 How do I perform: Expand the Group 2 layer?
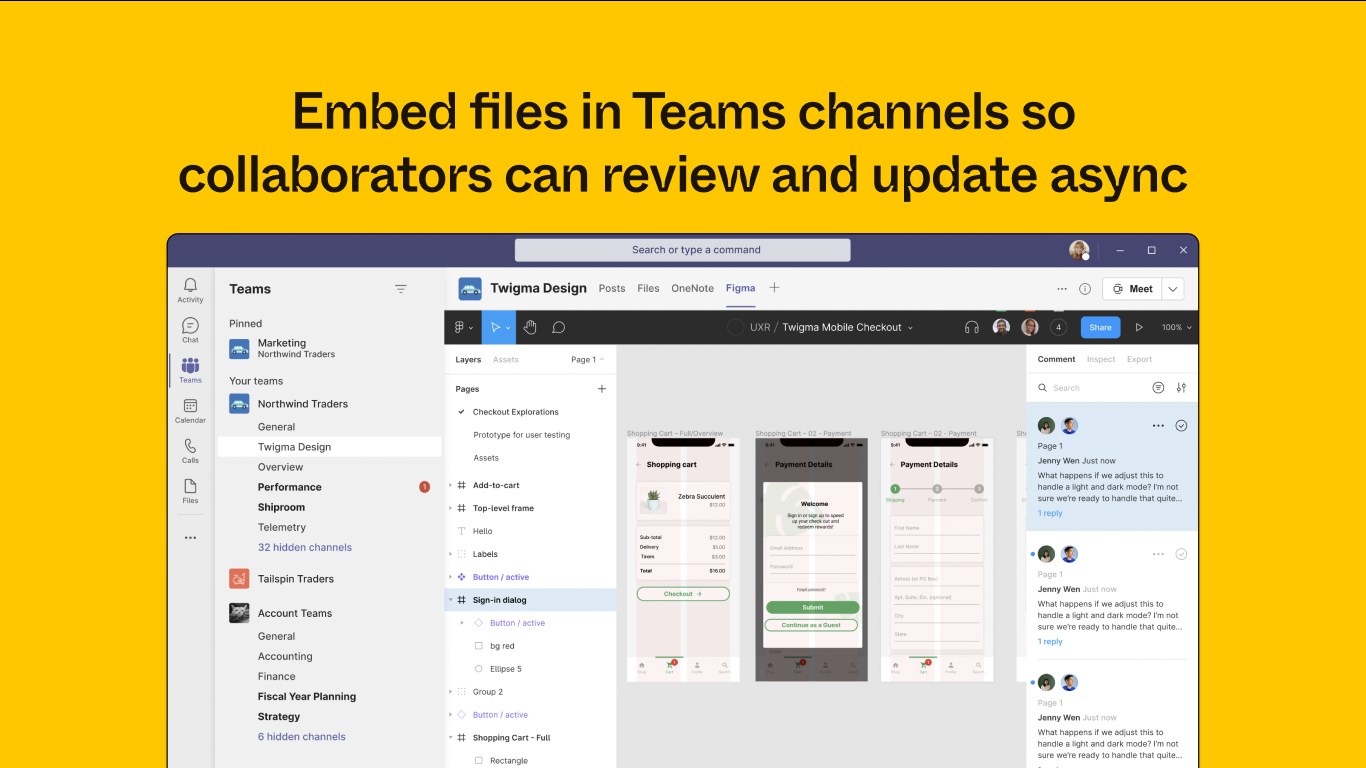click(451, 692)
